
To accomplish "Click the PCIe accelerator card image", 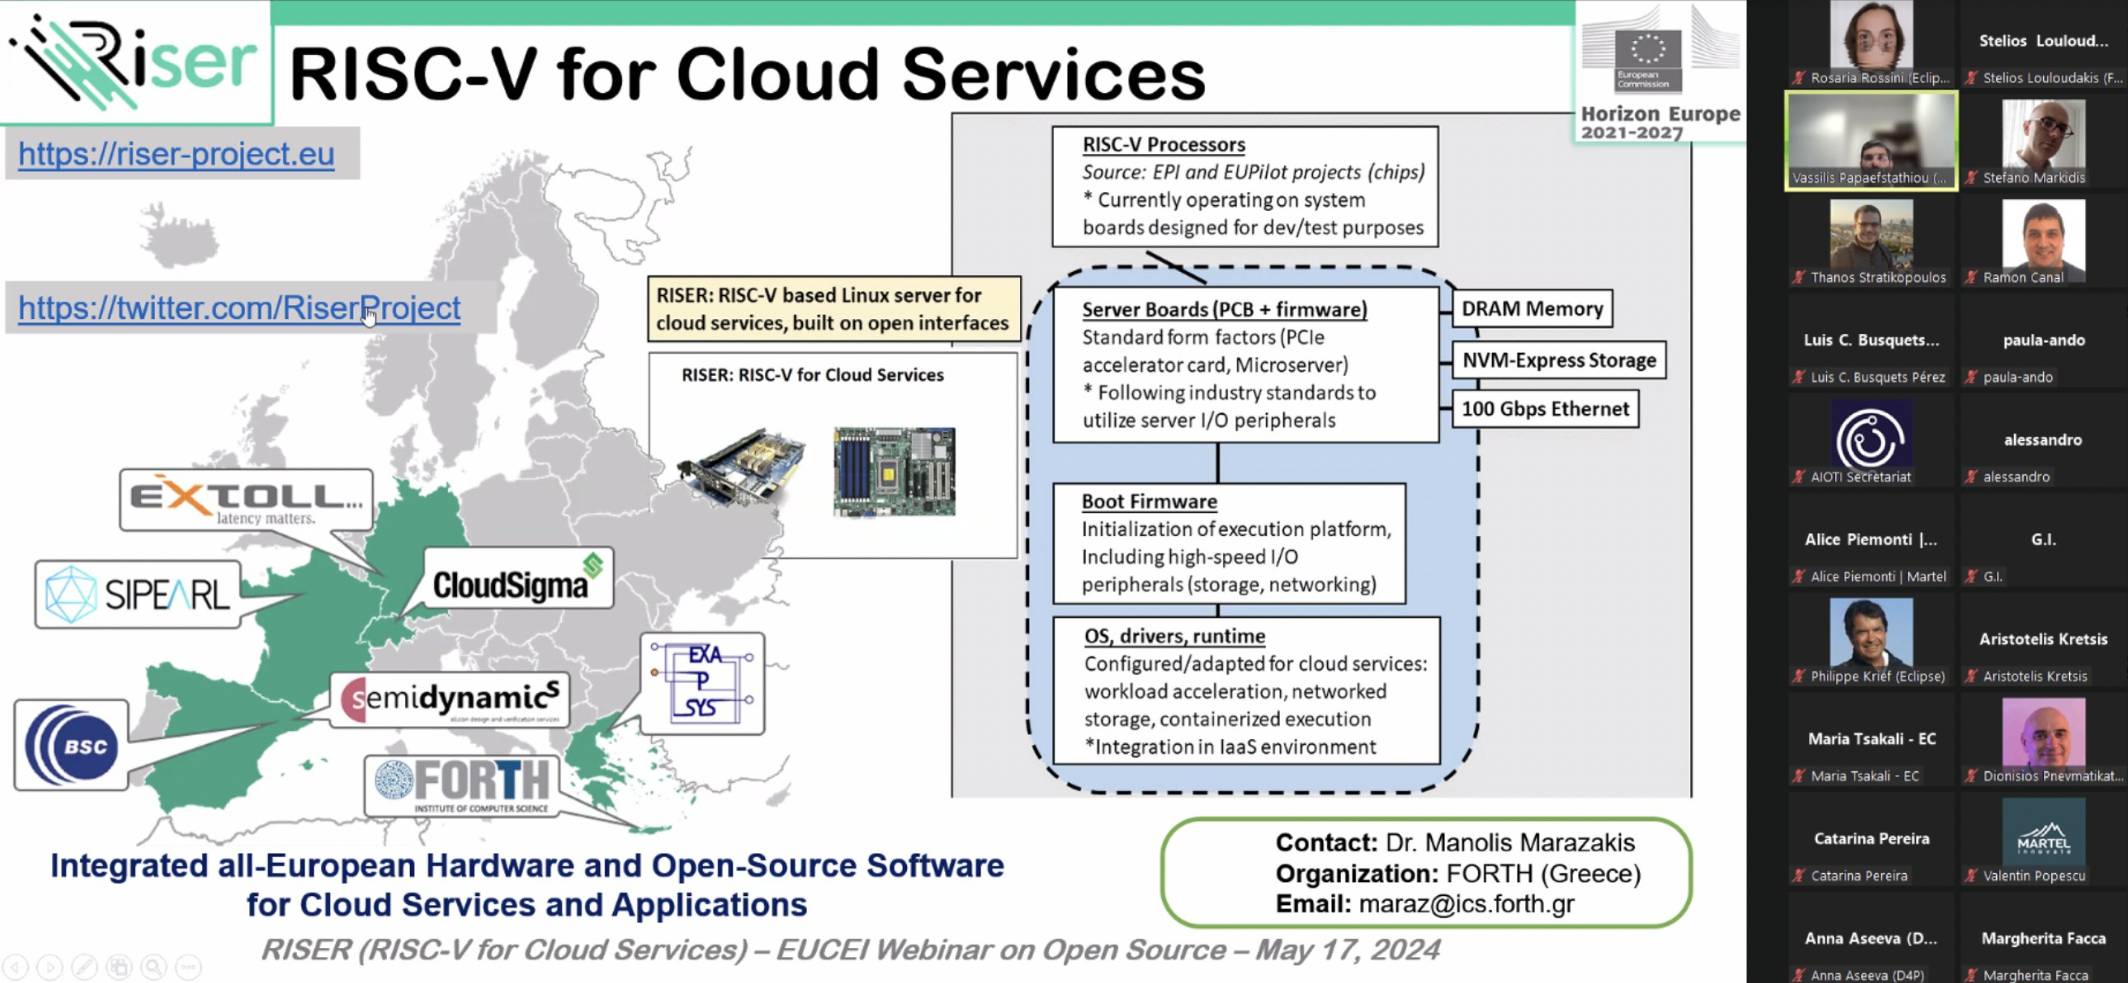I will (x=741, y=468).
